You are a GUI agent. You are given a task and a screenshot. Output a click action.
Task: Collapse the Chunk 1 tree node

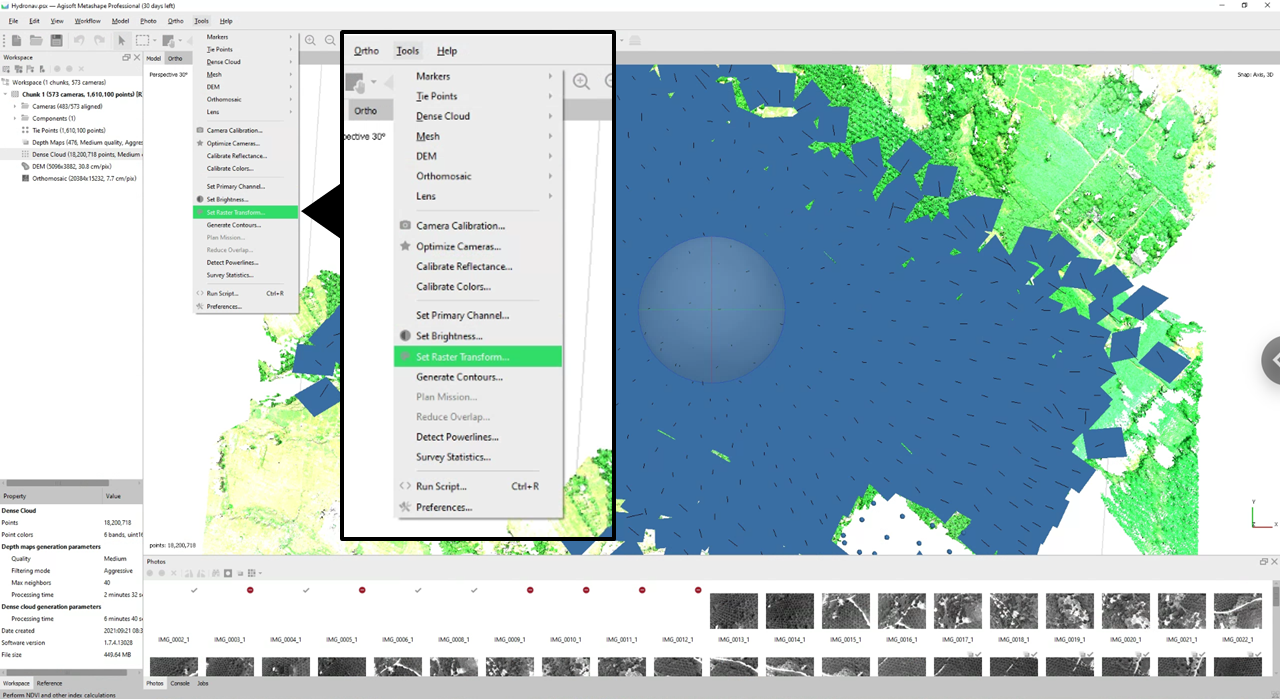pos(5,94)
